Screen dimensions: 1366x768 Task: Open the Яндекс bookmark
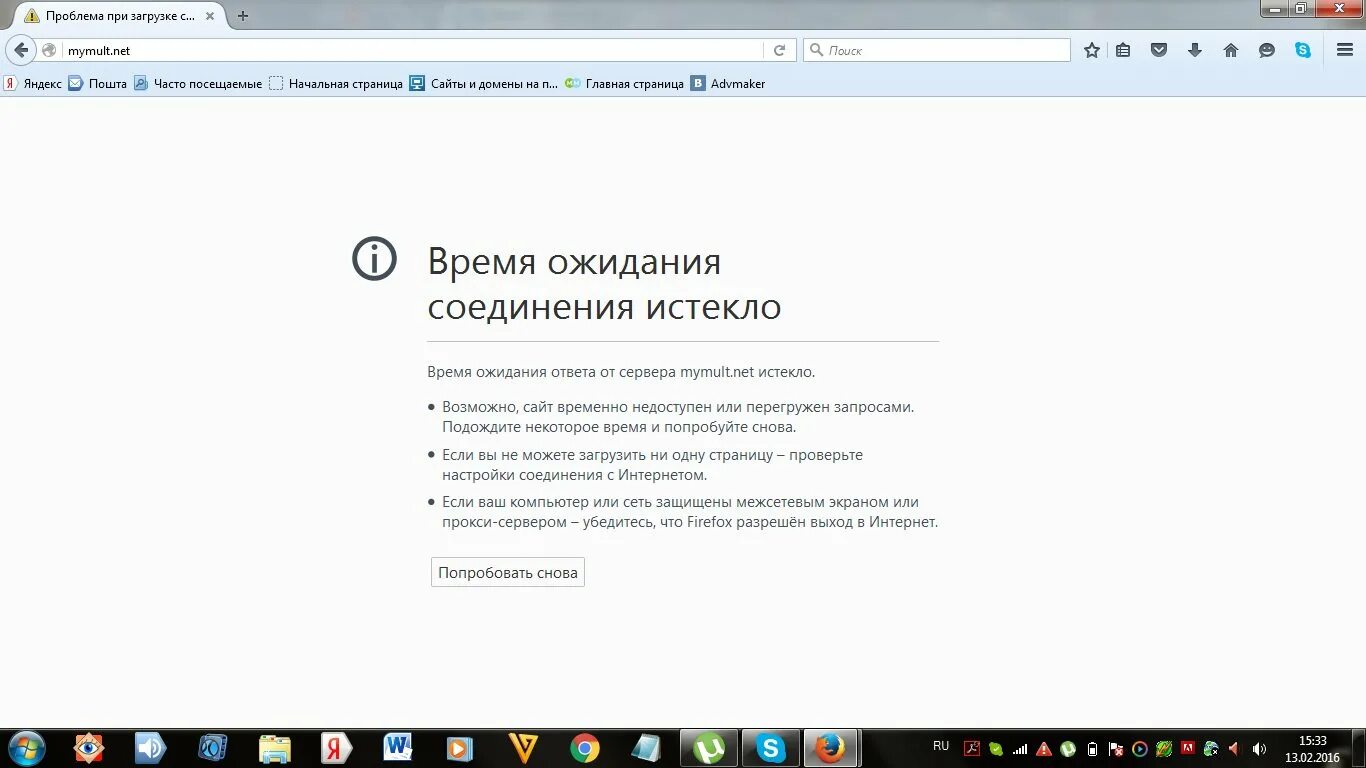tap(33, 84)
